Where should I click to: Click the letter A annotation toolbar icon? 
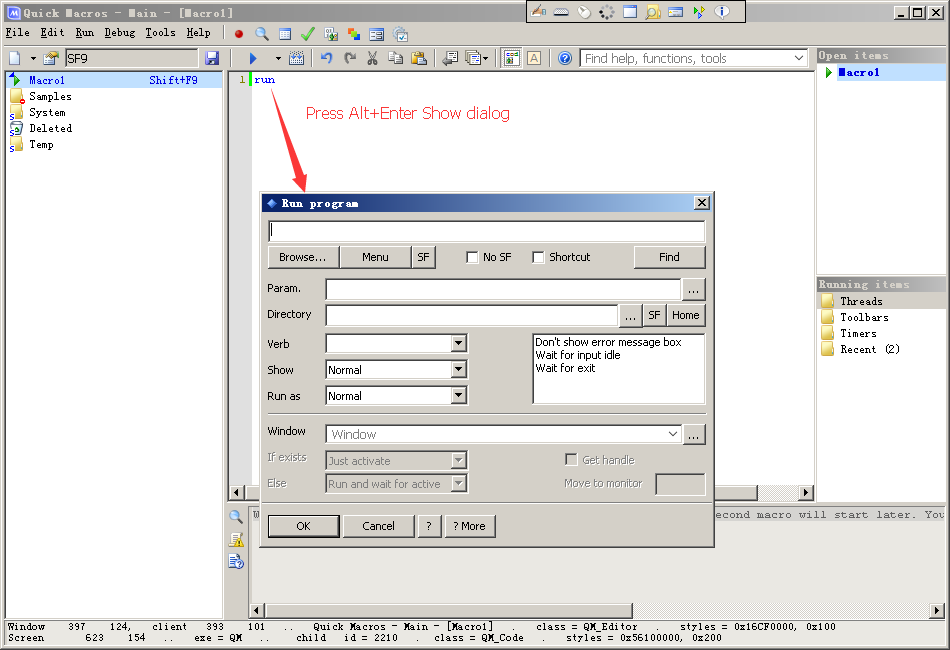[534, 58]
